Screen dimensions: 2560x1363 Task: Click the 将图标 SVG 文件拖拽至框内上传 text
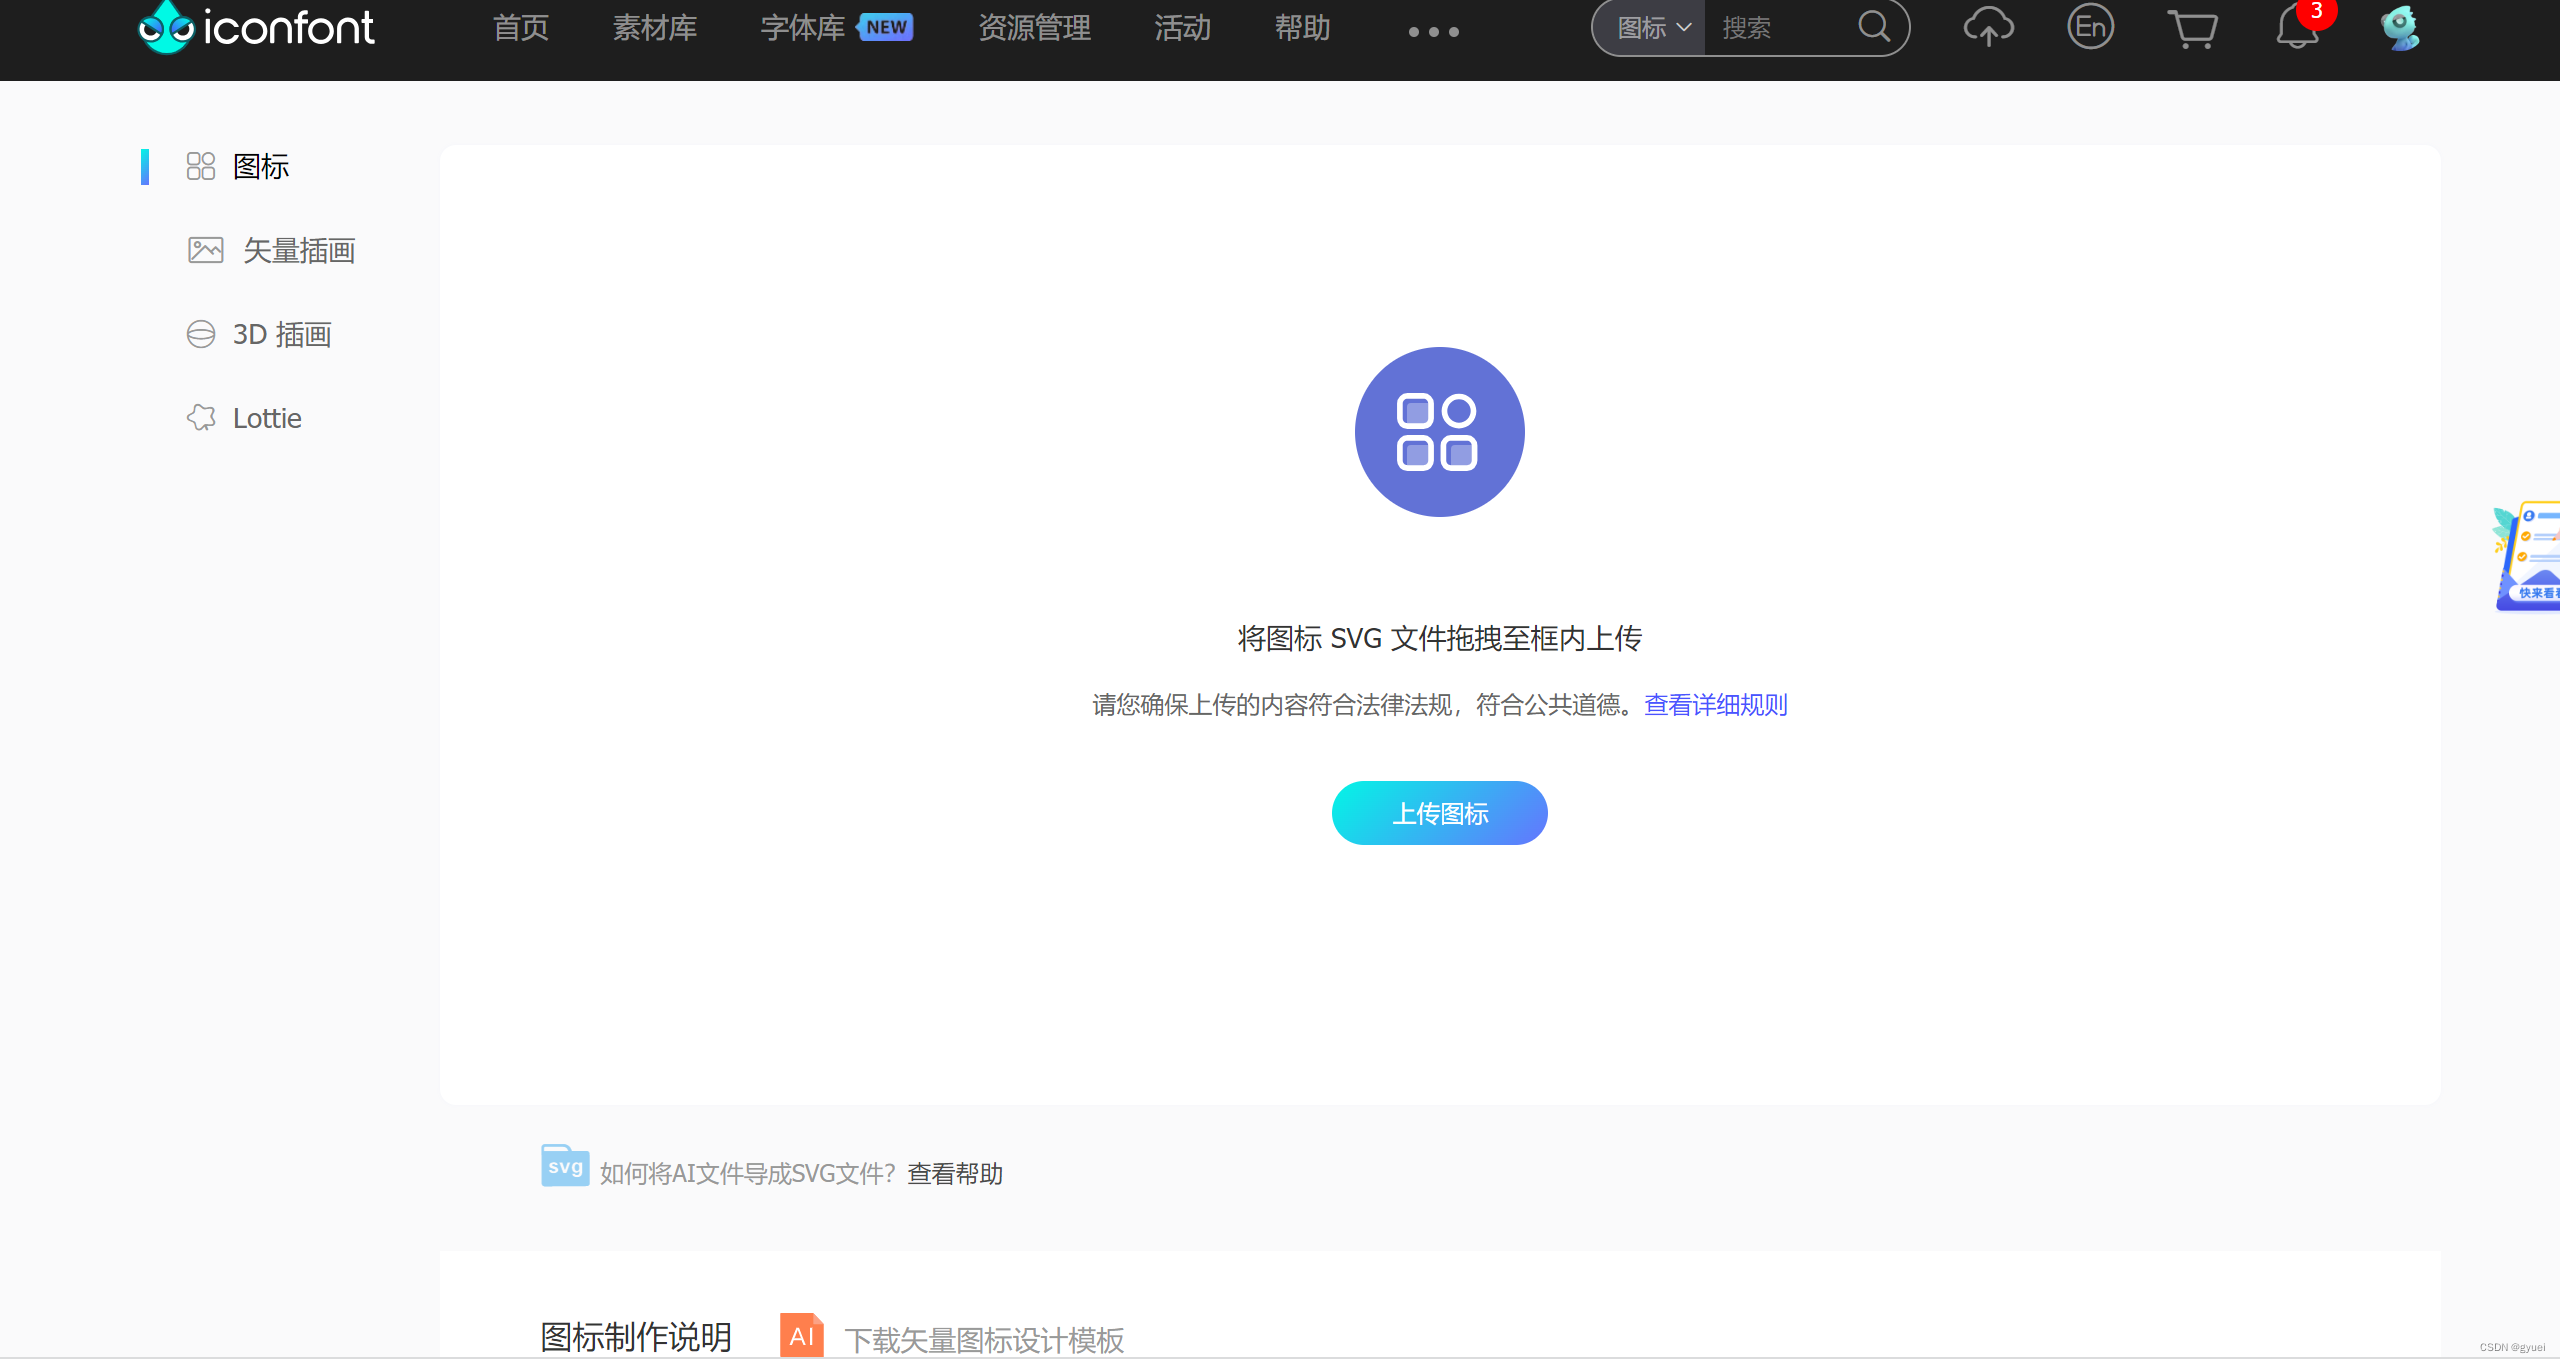click(x=1439, y=638)
